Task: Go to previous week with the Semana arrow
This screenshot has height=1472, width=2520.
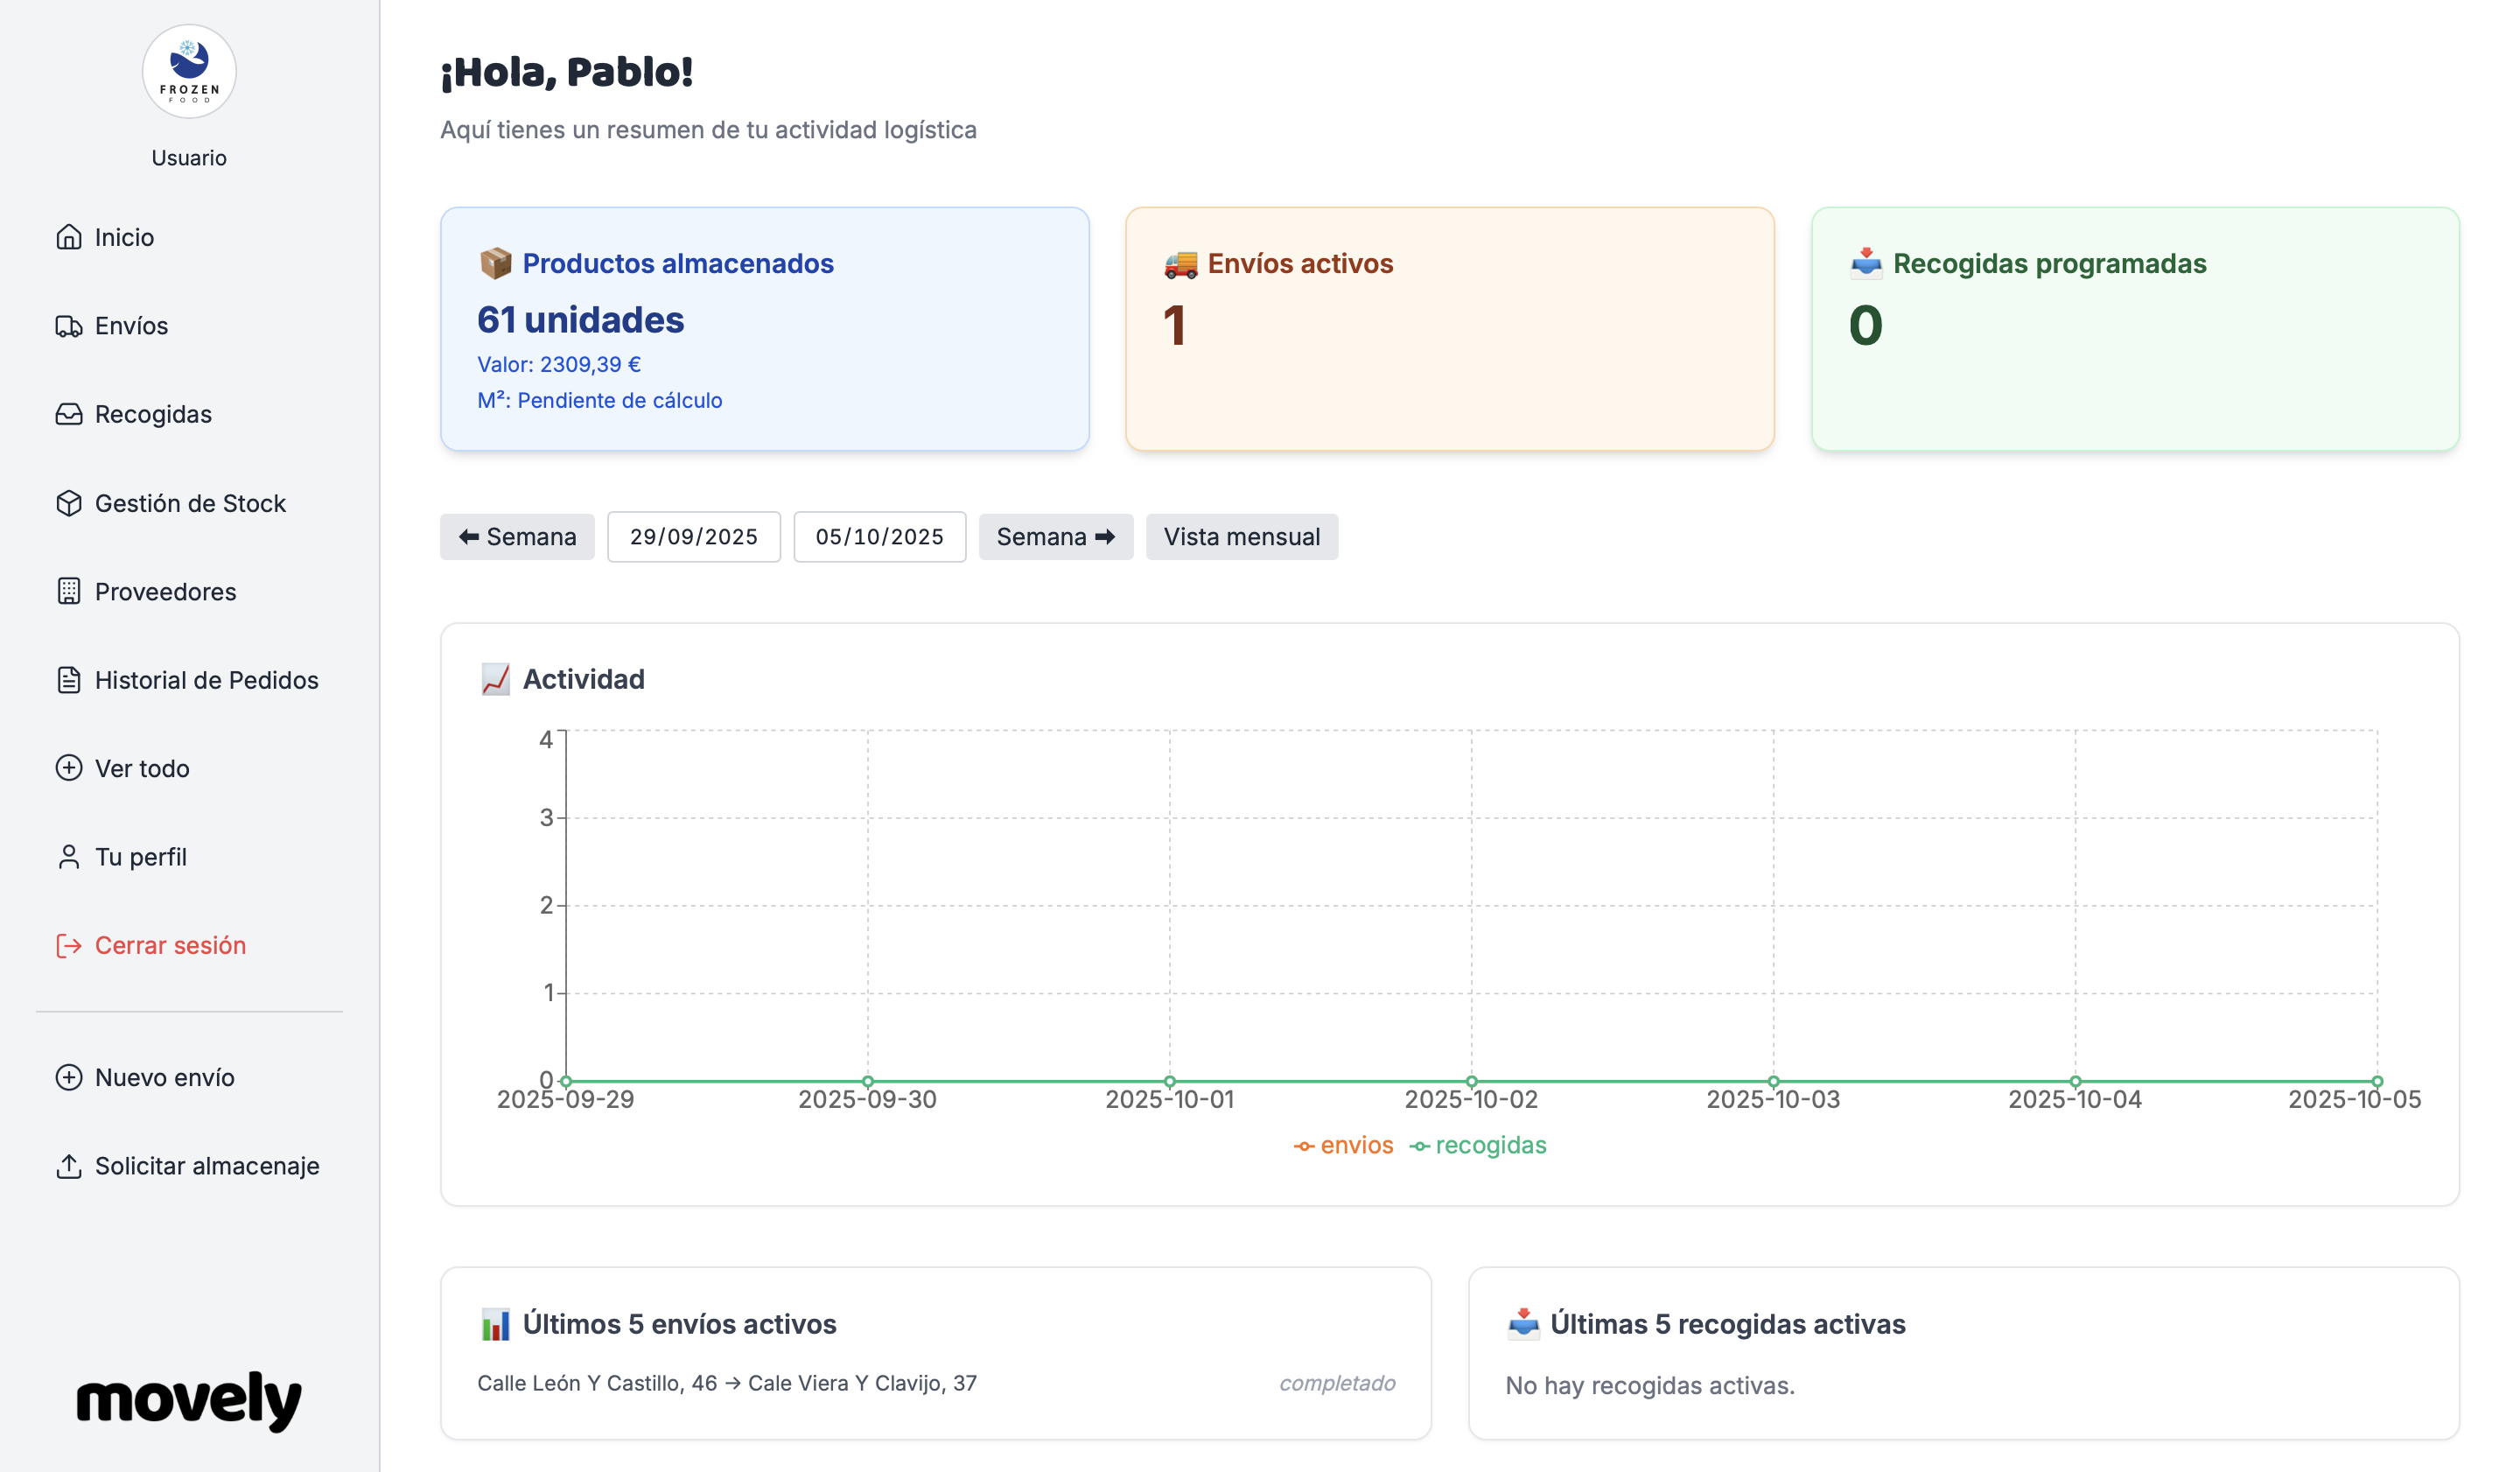Action: (x=517, y=537)
